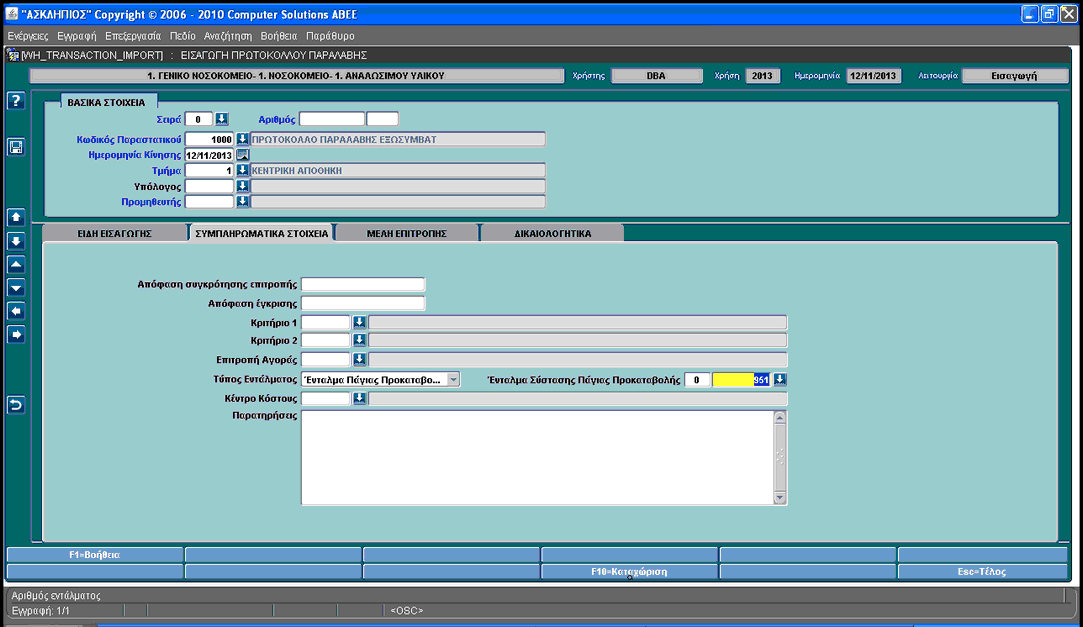Open the Παράθυρο menu
The image size is (1083, 627).
click(x=330, y=36)
